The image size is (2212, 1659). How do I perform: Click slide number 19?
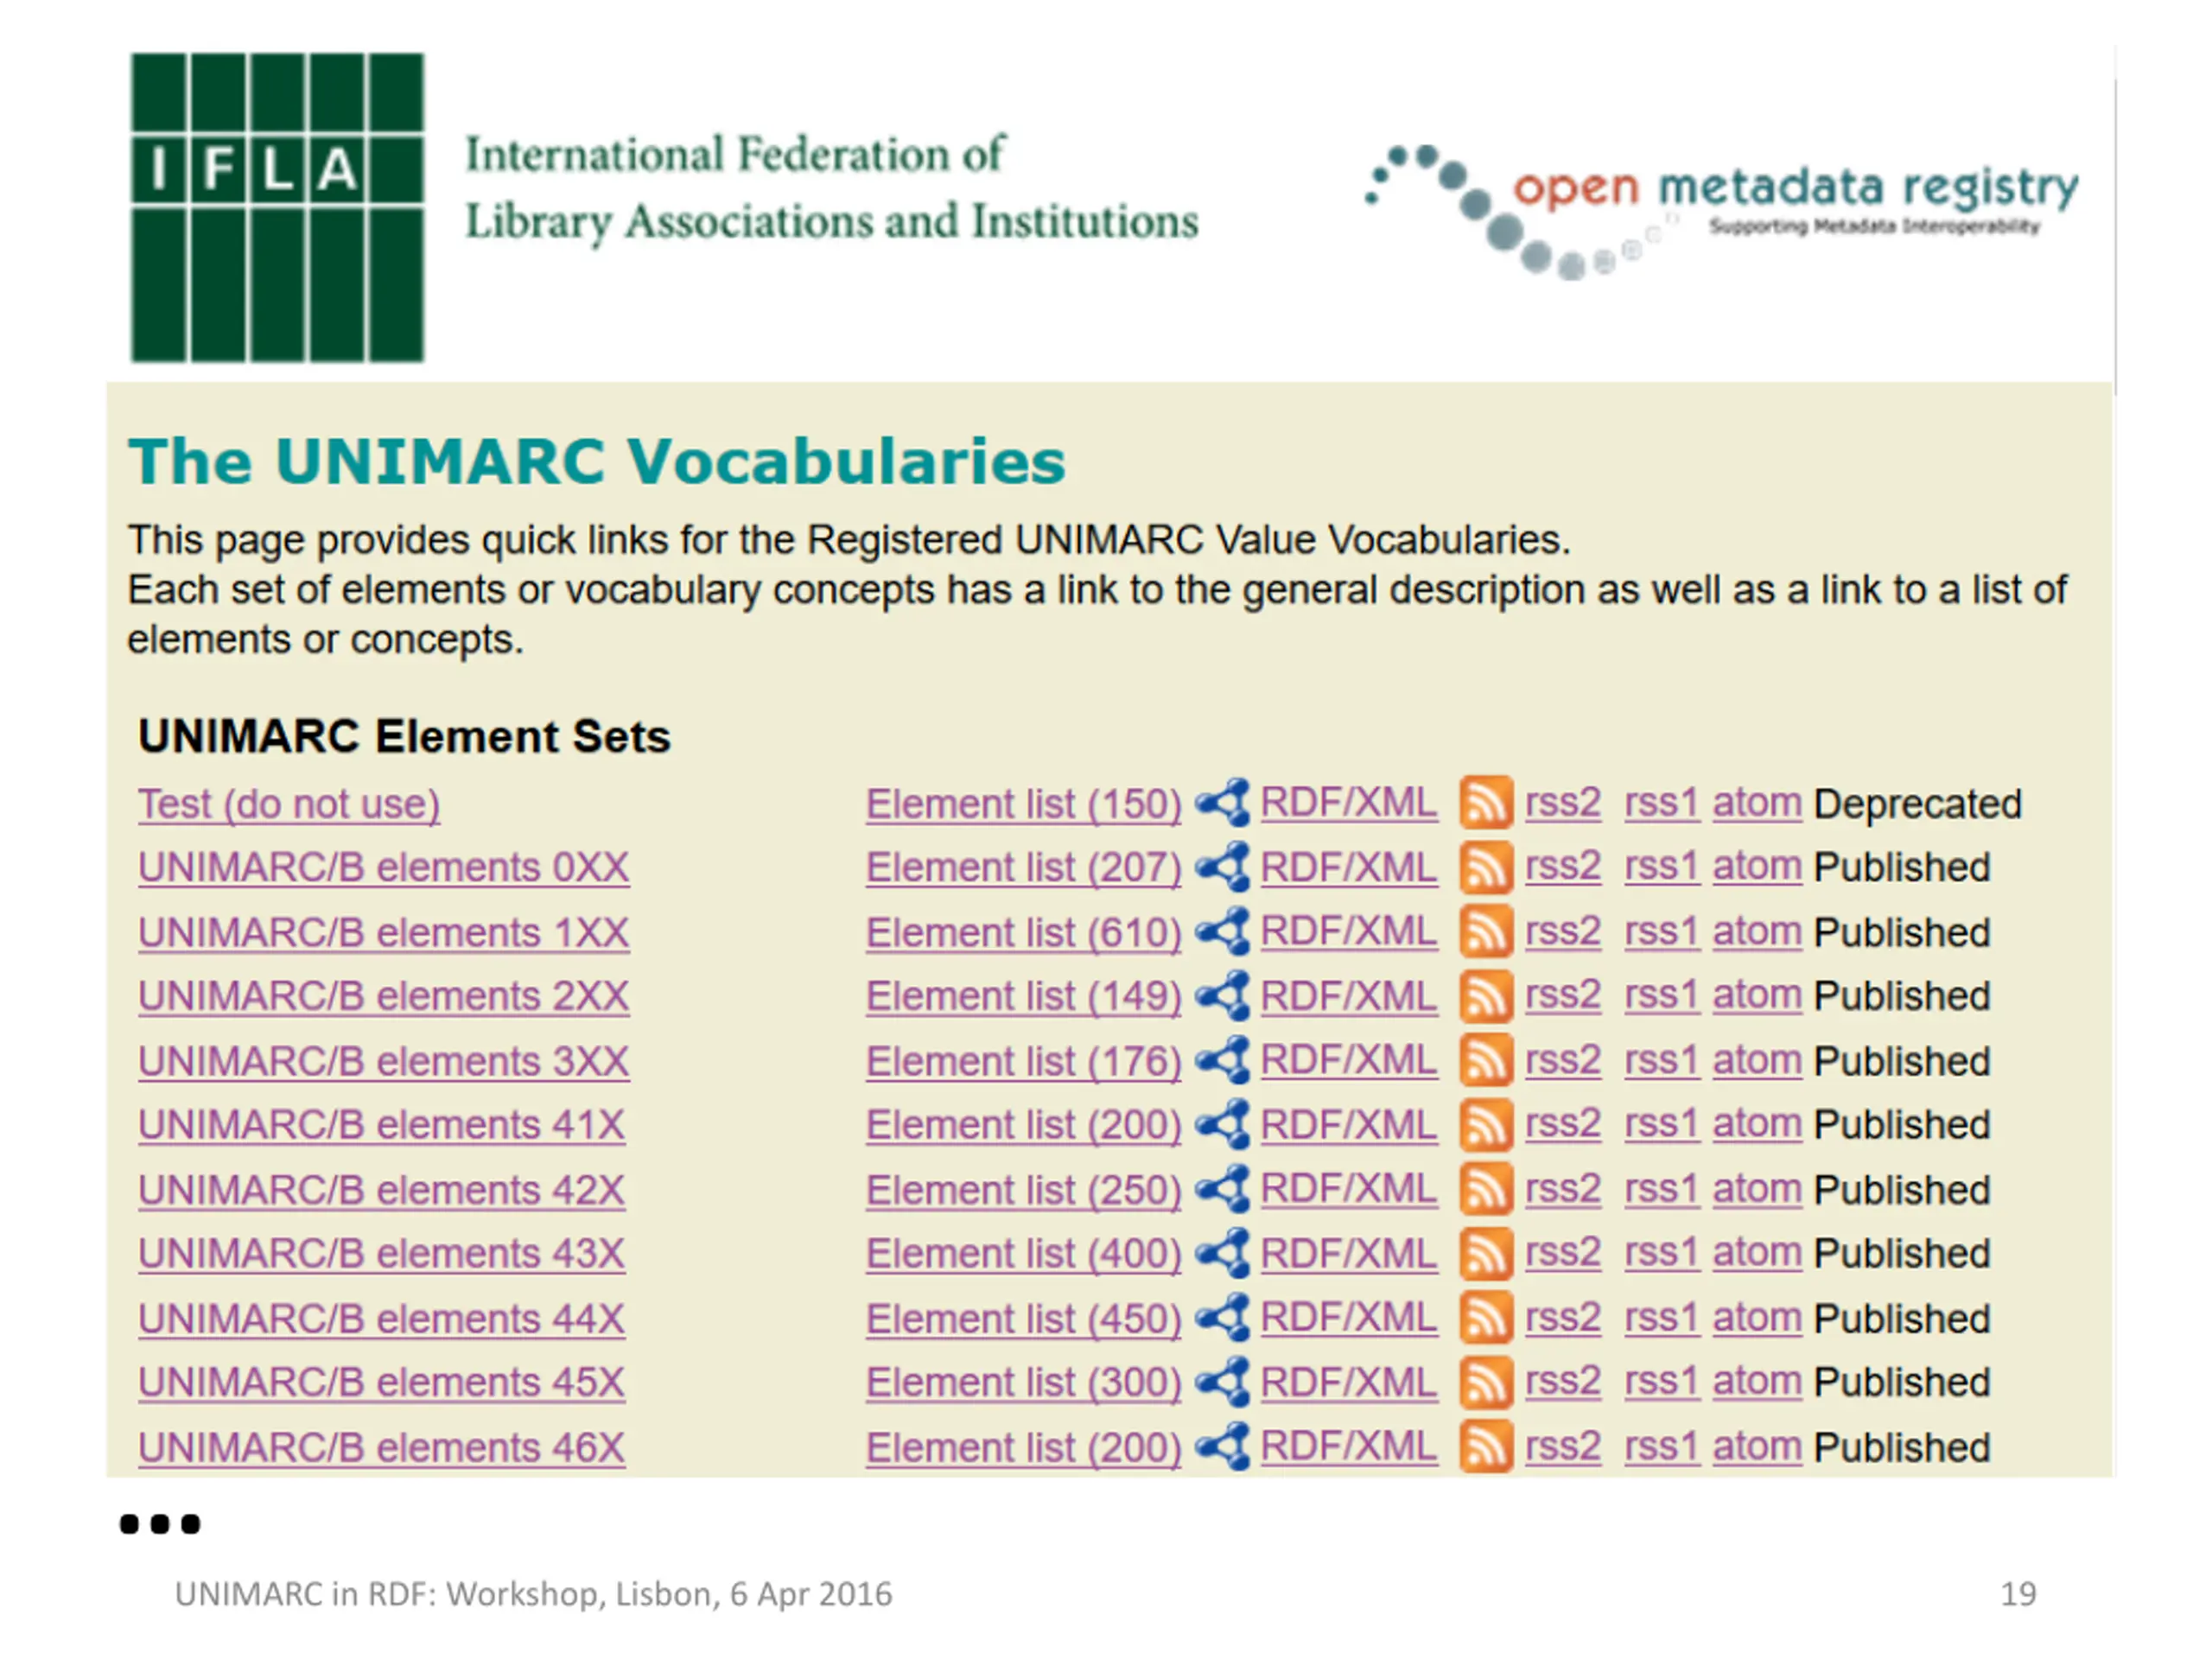click(2018, 1594)
